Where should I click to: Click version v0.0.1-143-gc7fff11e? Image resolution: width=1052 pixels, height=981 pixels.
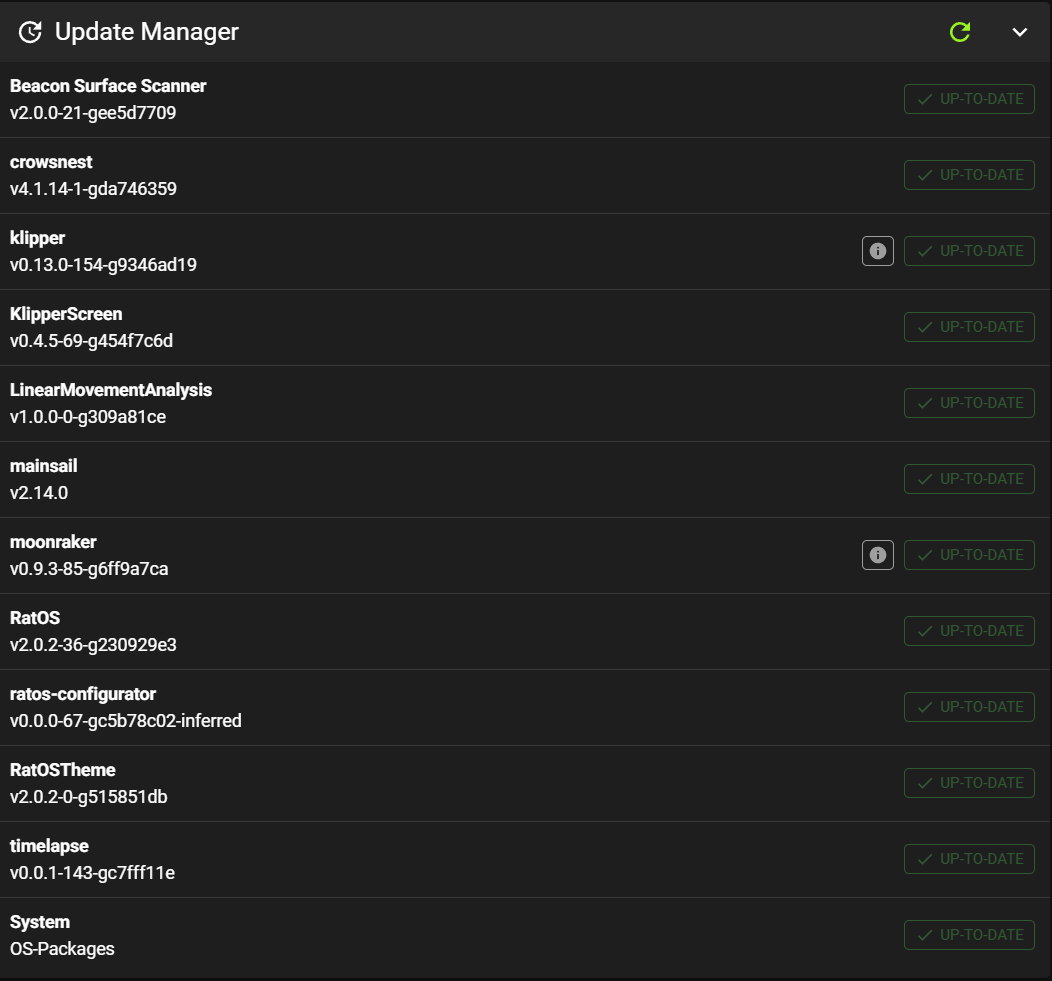pyautogui.click(x=93, y=872)
